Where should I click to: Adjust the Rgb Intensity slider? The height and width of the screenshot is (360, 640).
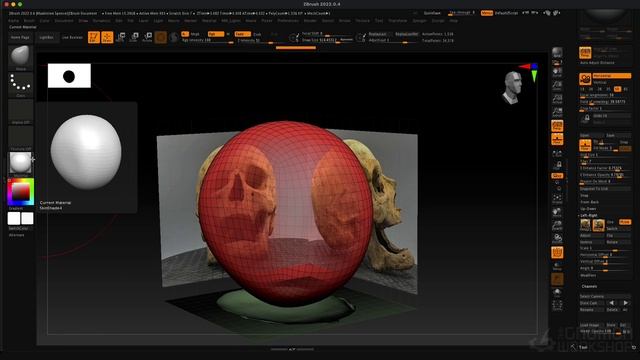coord(208,40)
